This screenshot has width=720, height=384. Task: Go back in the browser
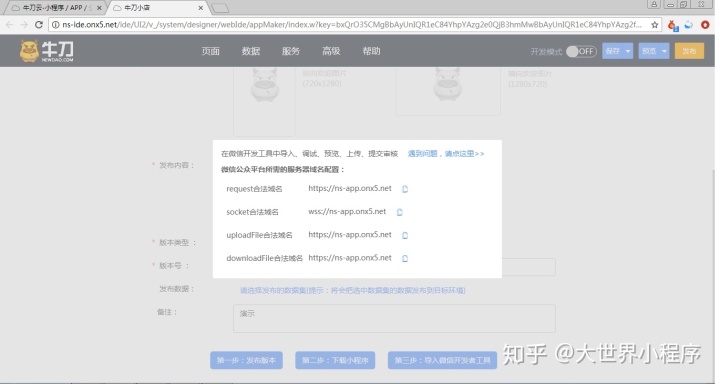pos(10,25)
